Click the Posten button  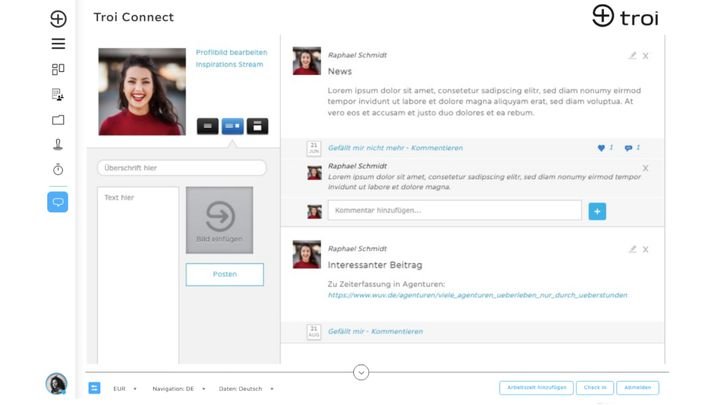coord(225,274)
